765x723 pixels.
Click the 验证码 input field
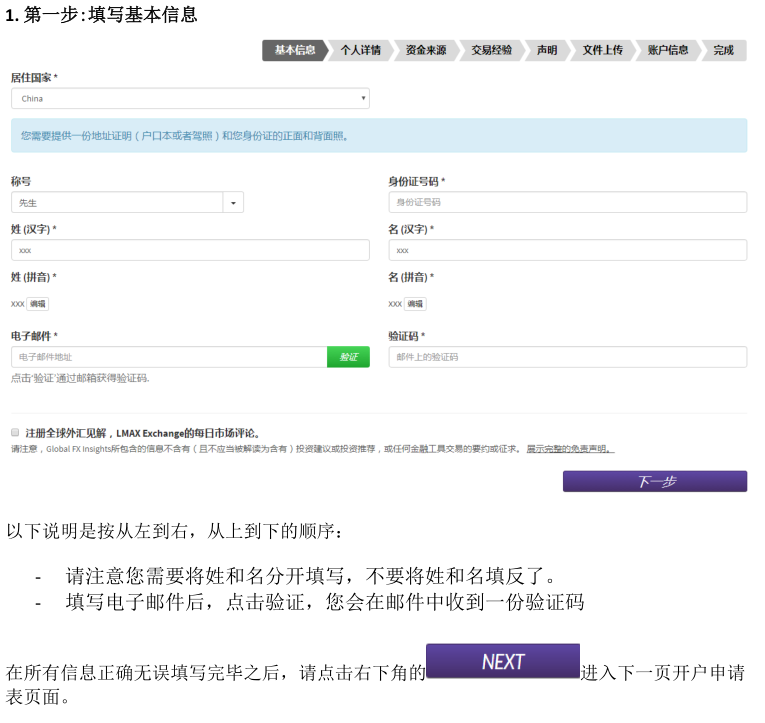pyautogui.click(x=567, y=357)
